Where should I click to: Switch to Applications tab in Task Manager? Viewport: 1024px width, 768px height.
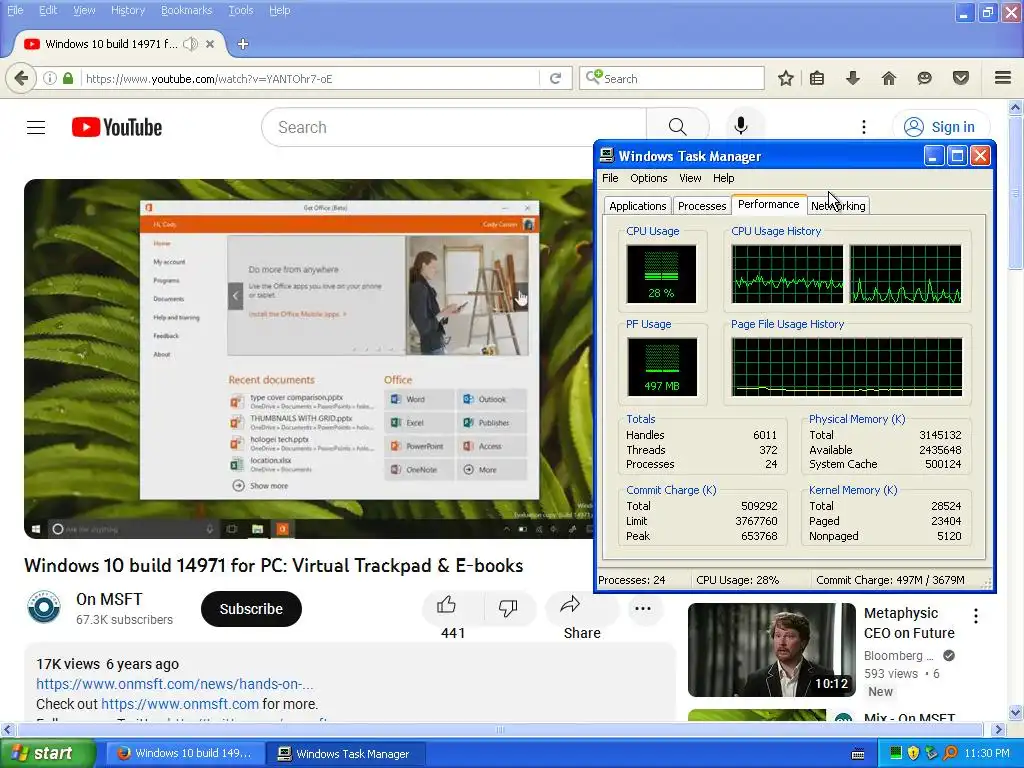point(637,206)
